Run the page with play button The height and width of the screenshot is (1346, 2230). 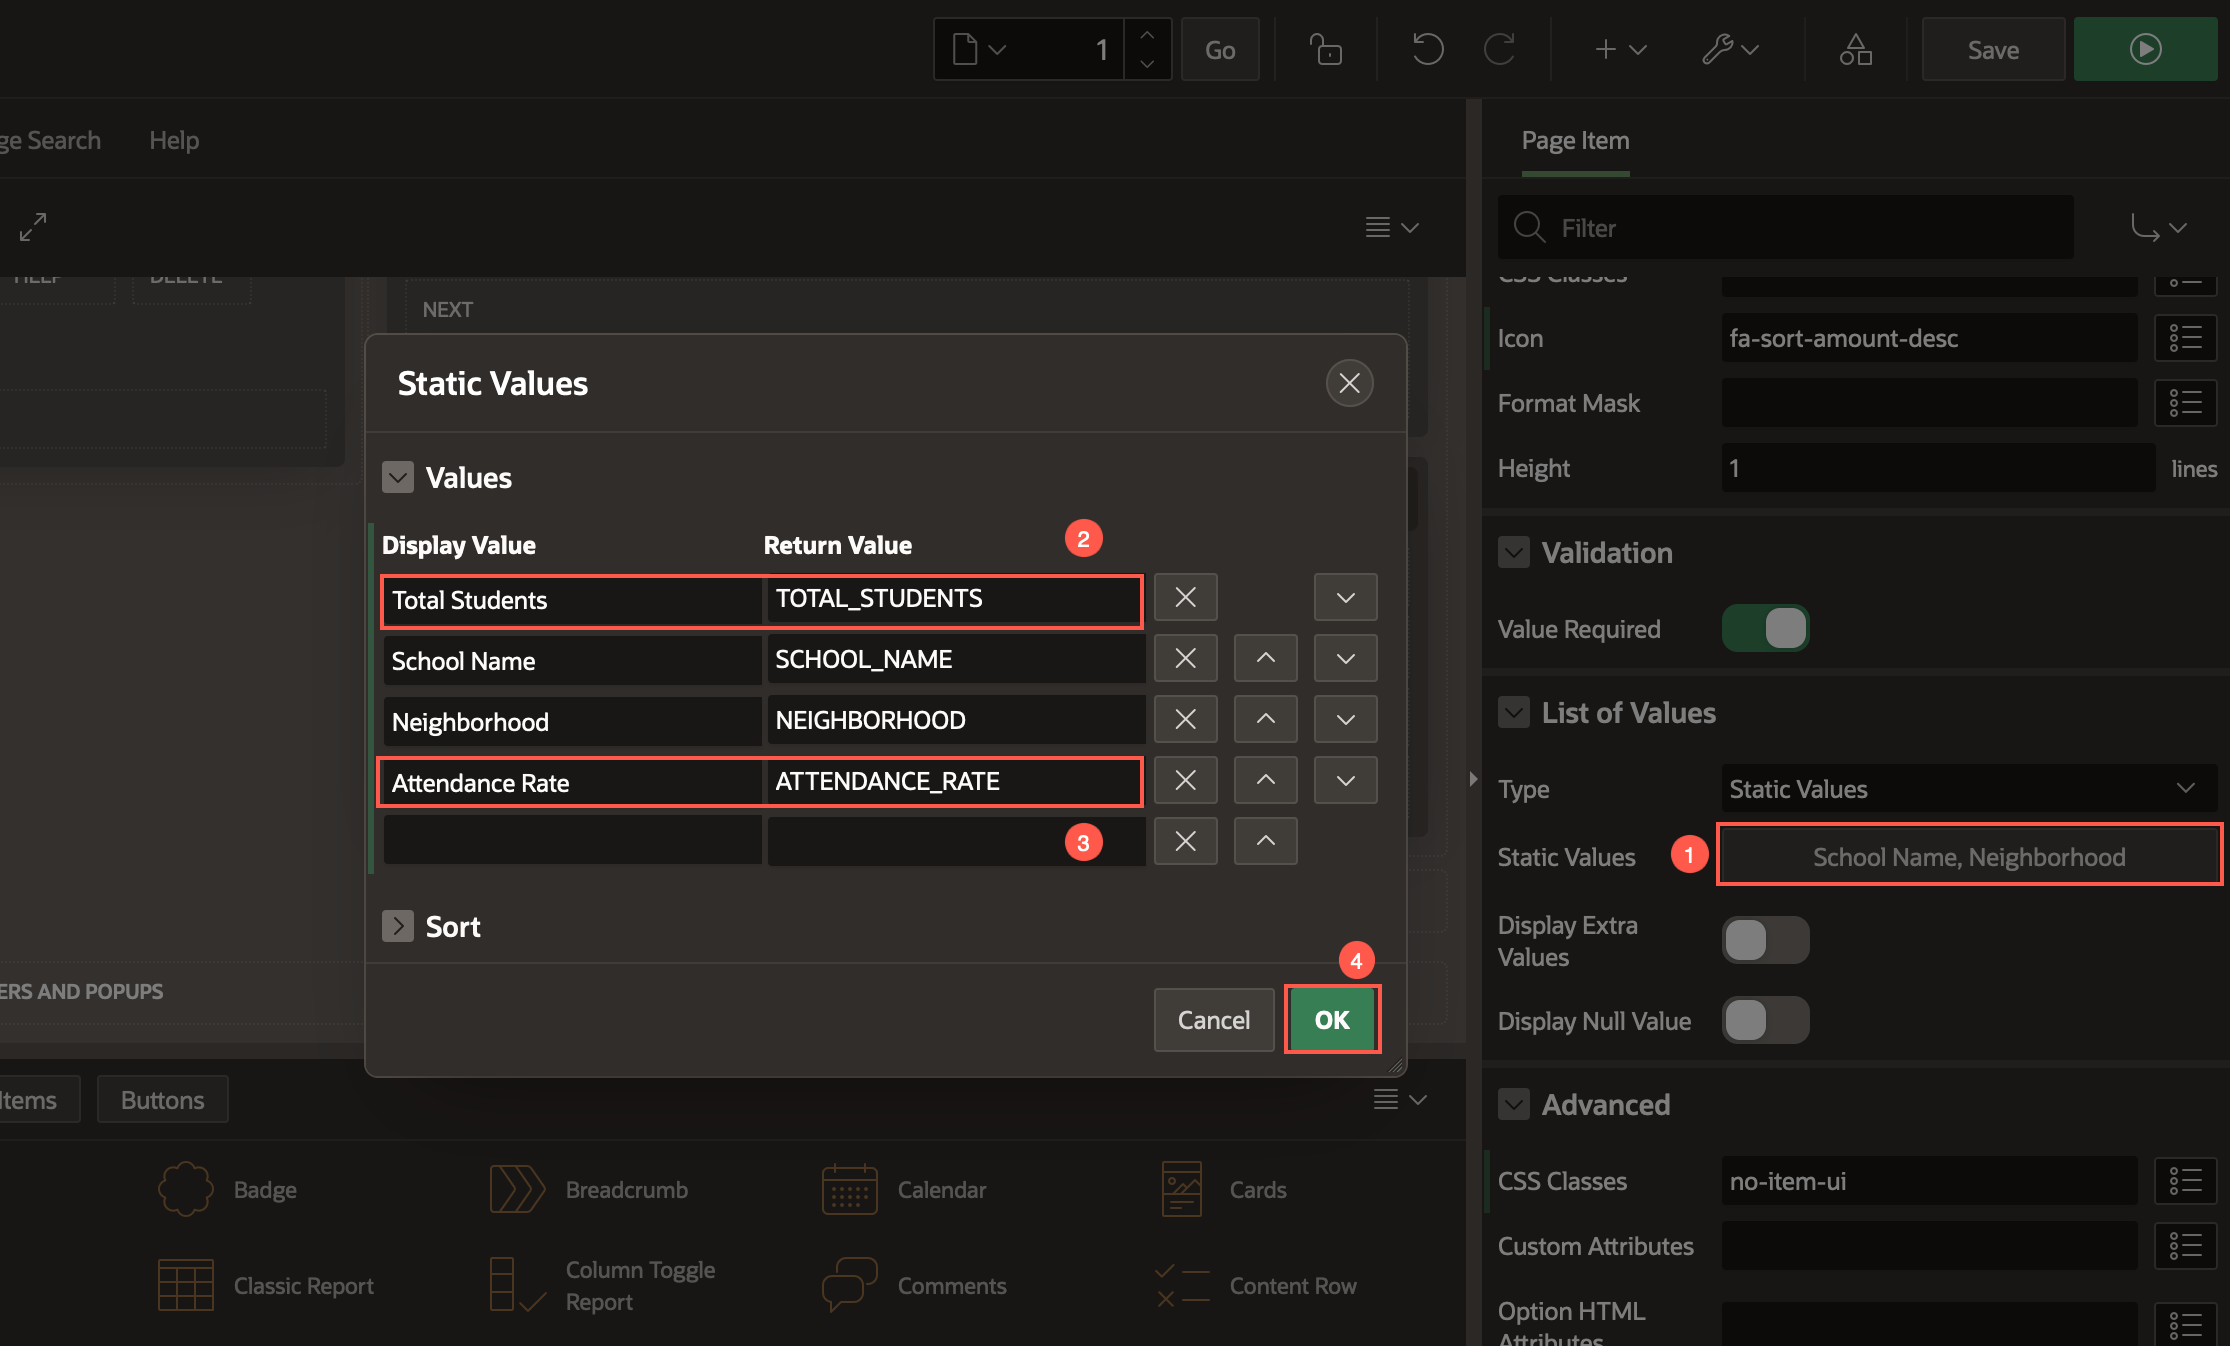tap(2145, 49)
